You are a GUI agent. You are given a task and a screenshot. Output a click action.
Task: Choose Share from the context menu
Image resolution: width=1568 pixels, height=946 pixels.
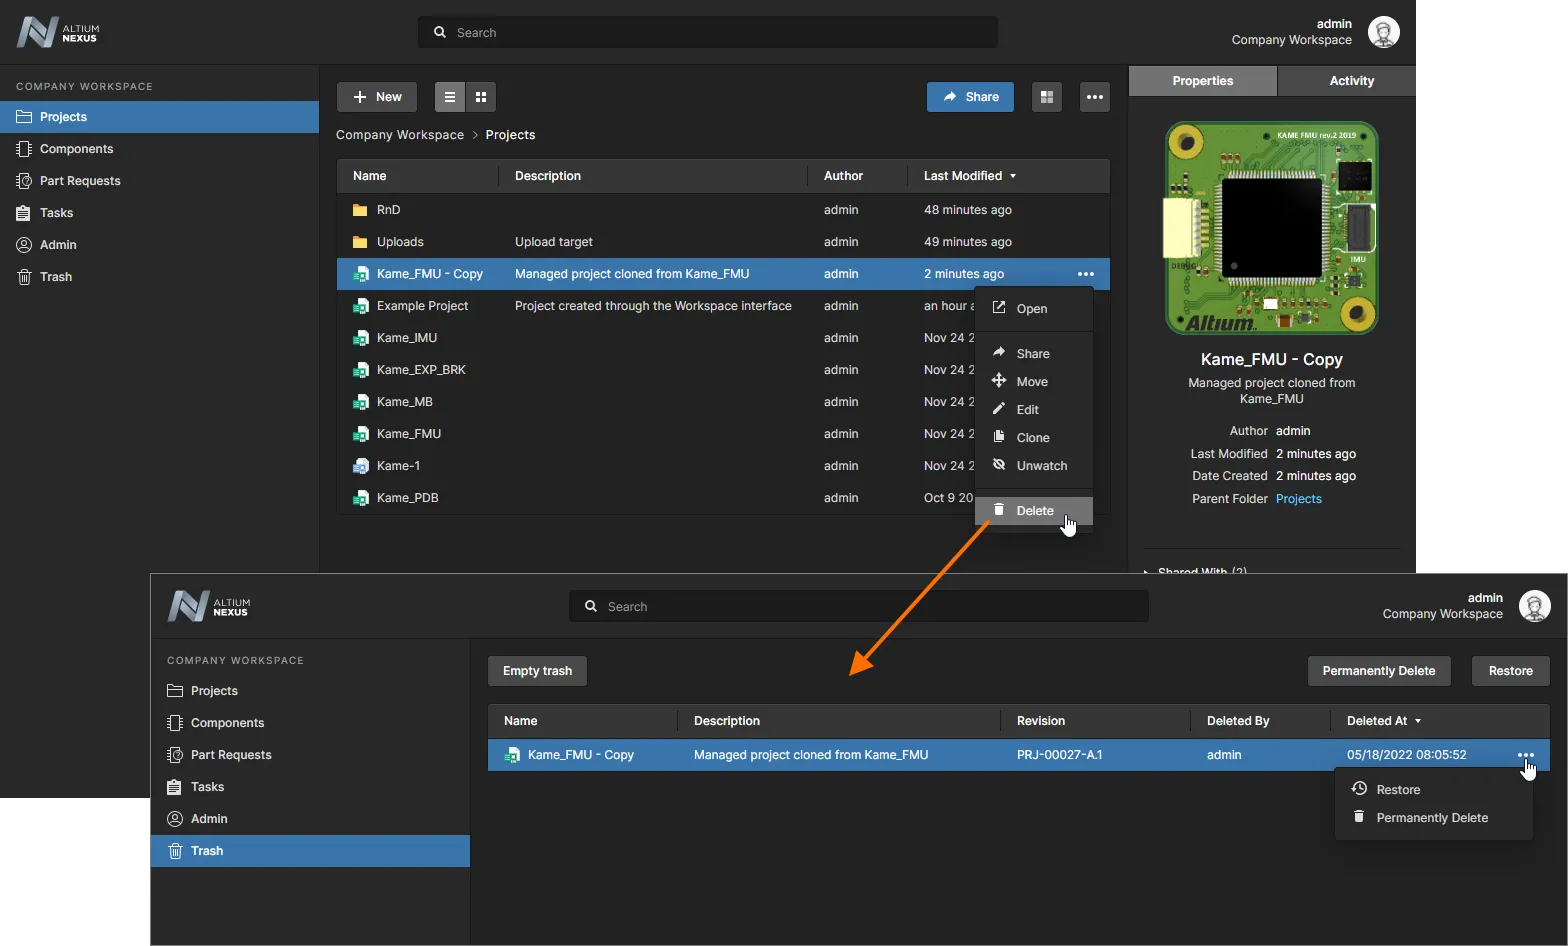pyautogui.click(x=1033, y=354)
